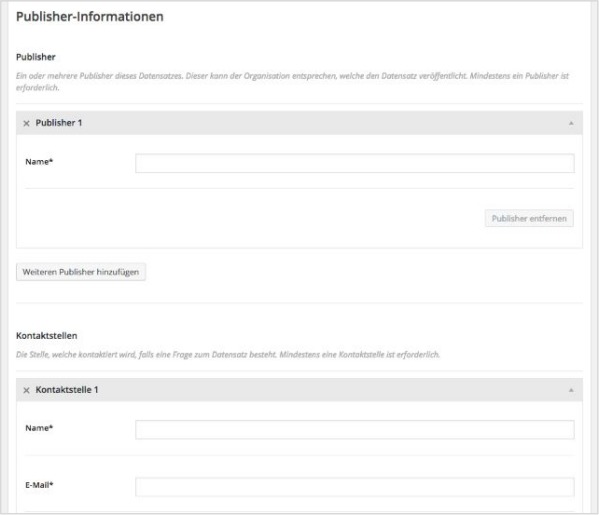599x515 pixels.
Task: Focus the Kontaktstelle 1 Name input field
Action: pos(355,430)
